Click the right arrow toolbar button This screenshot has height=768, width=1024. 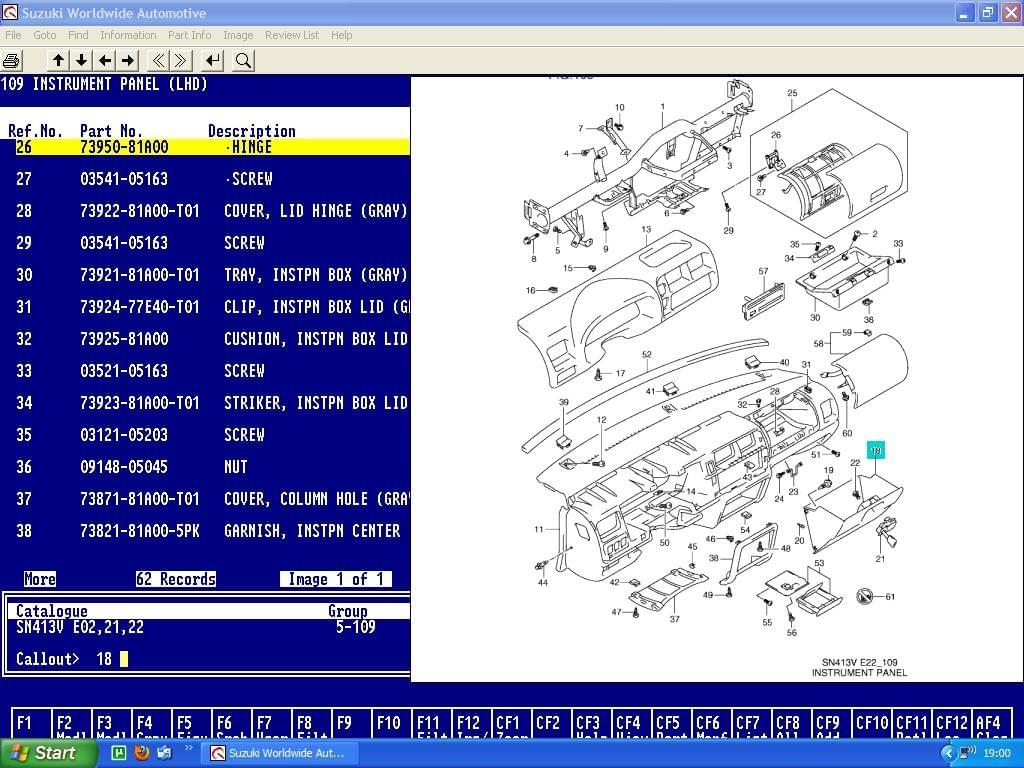pyautogui.click(x=128, y=61)
